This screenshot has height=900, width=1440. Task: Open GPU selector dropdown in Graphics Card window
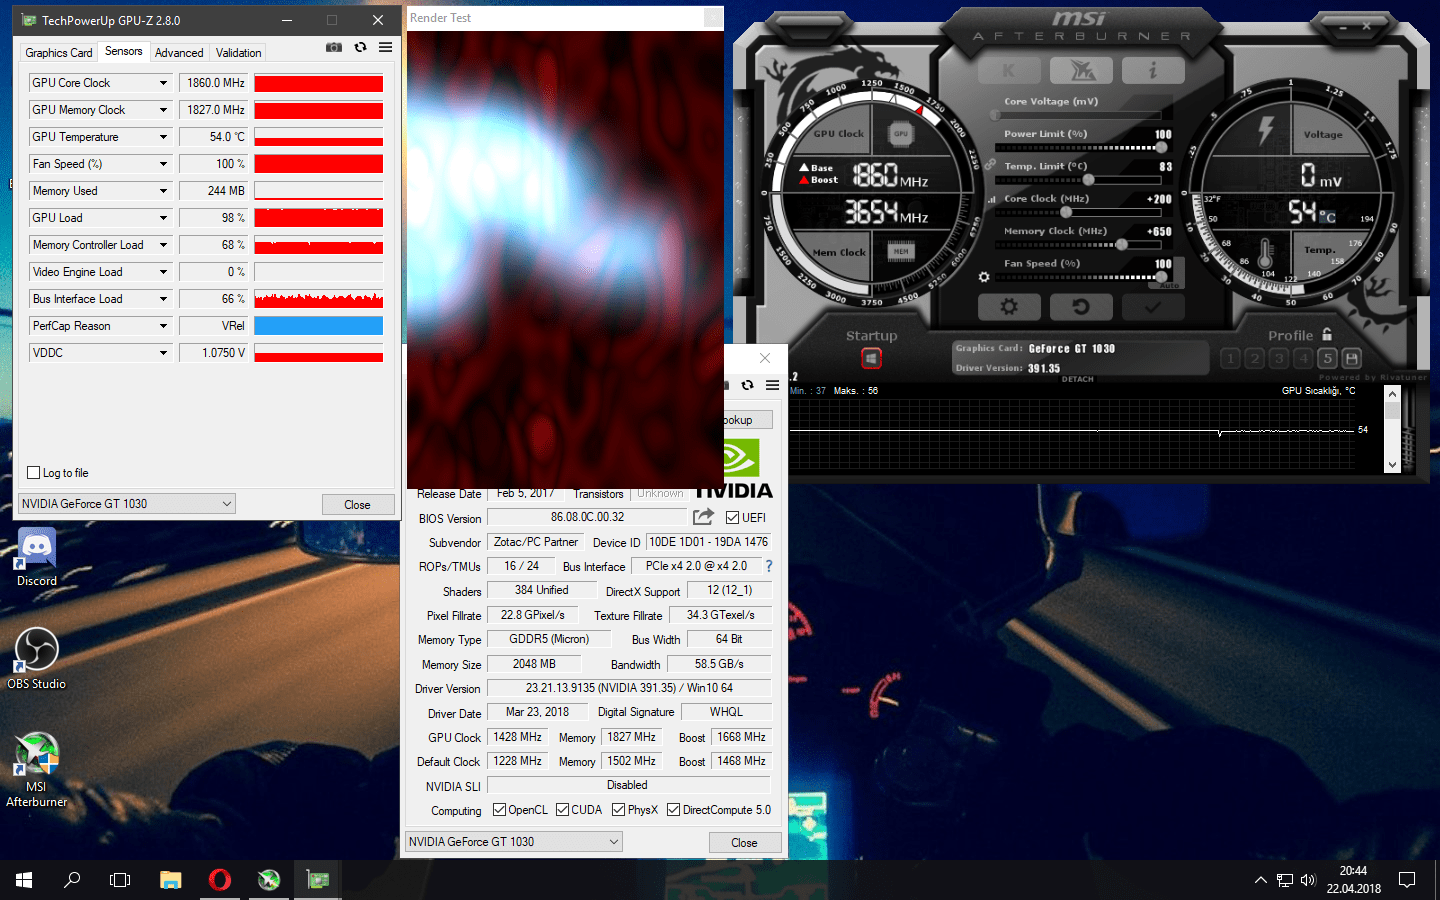tap(514, 842)
